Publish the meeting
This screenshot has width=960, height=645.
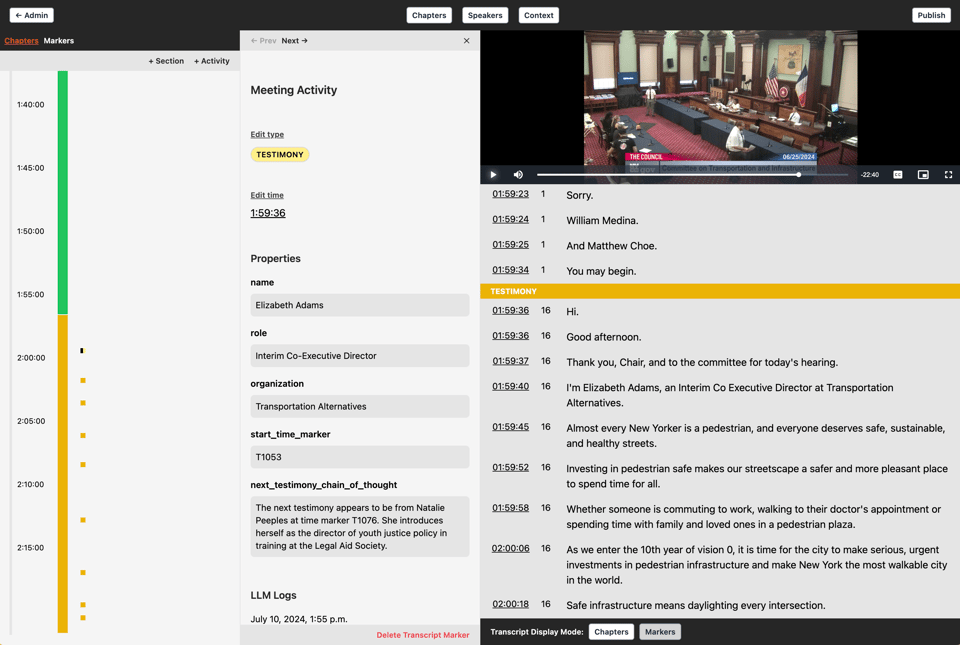(x=930, y=15)
